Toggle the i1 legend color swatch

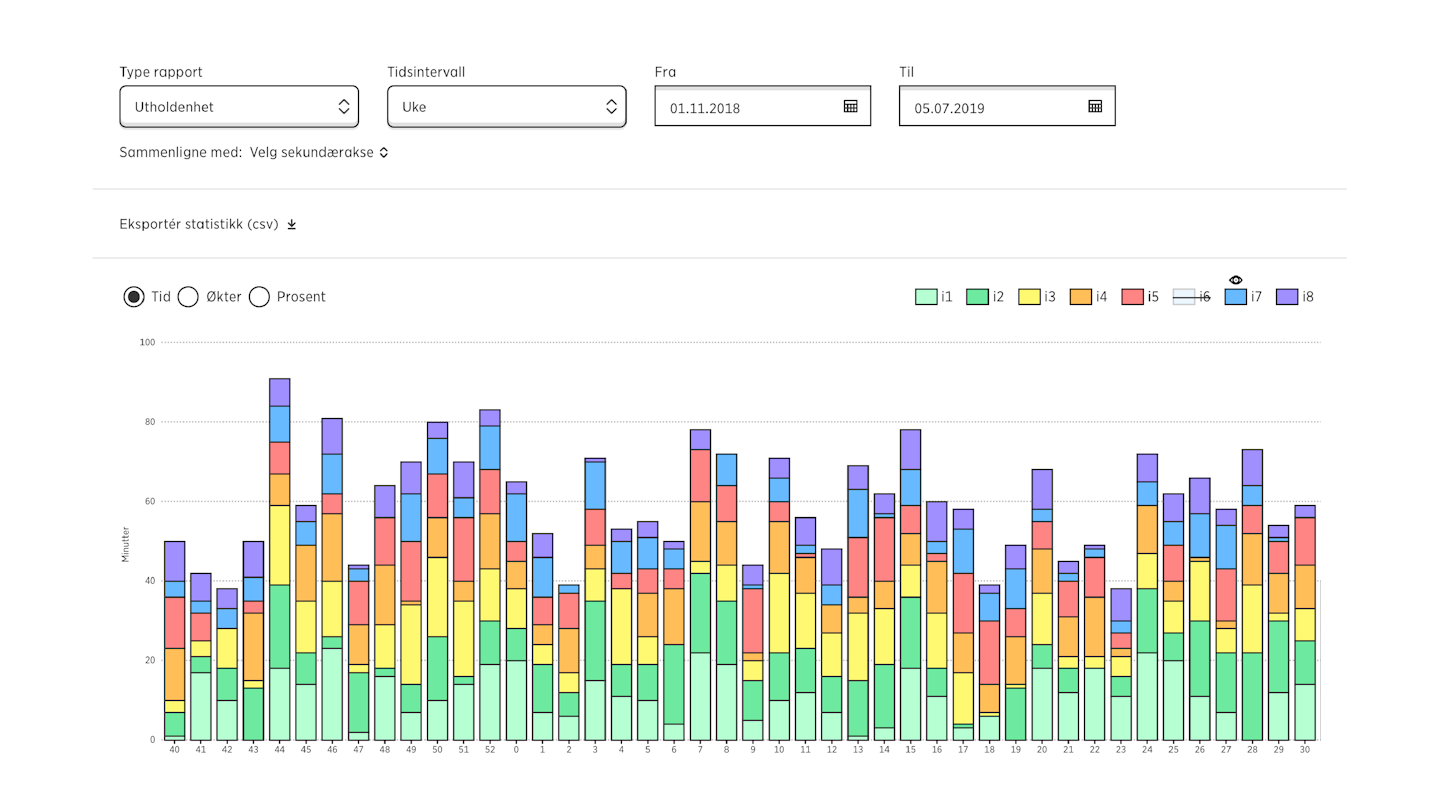(926, 297)
